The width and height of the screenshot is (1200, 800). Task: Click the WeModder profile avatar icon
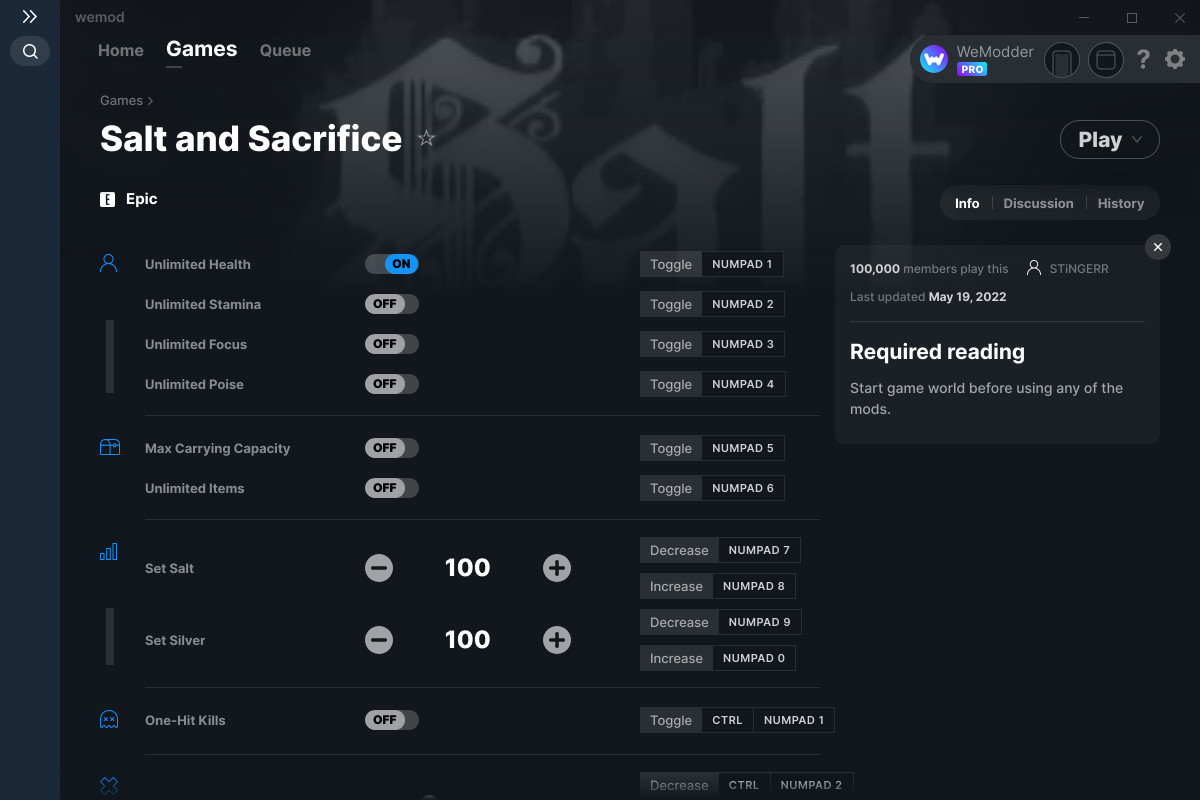tap(934, 60)
